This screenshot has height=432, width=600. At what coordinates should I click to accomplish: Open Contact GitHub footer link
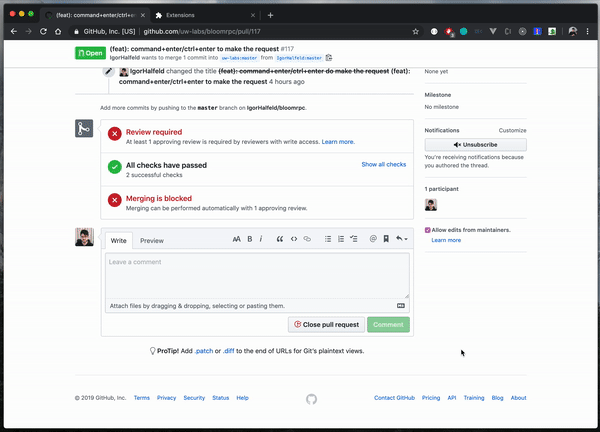[395, 398]
